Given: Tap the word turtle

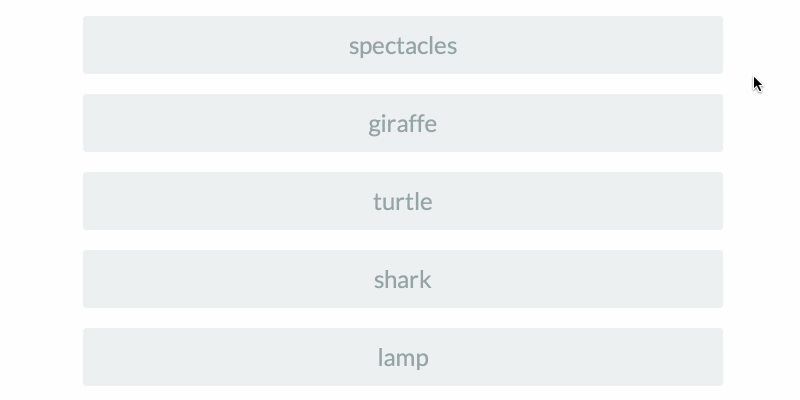Looking at the screenshot, I should 403,202.
